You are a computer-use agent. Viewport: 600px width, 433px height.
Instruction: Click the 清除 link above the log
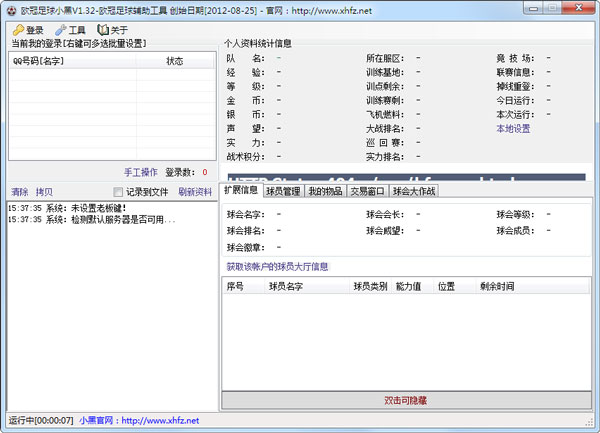tap(20, 192)
